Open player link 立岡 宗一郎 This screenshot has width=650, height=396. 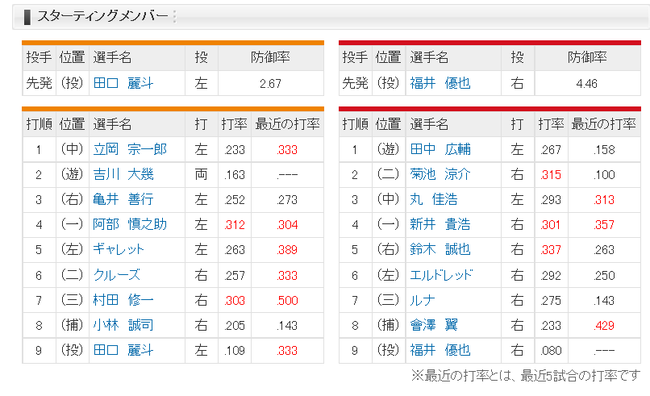point(130,149)
